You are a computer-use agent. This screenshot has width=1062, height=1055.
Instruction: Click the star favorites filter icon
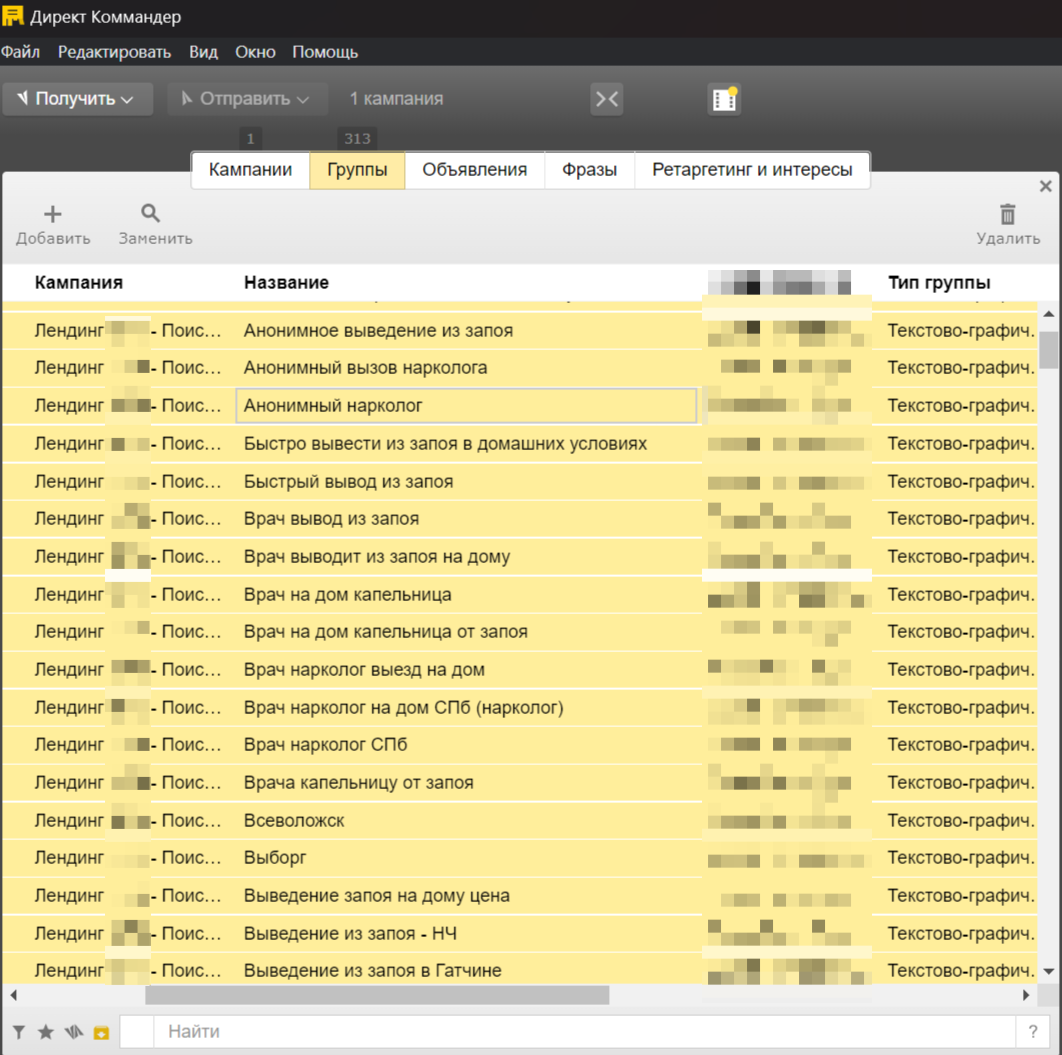coord(45,1032)
